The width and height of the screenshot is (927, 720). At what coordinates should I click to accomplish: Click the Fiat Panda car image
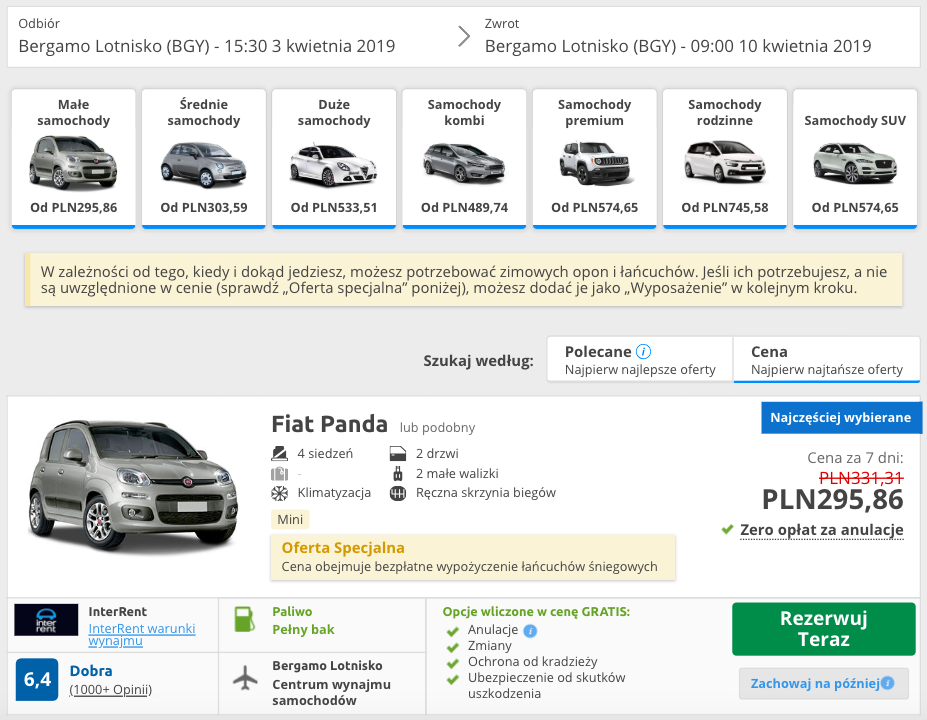134,487
